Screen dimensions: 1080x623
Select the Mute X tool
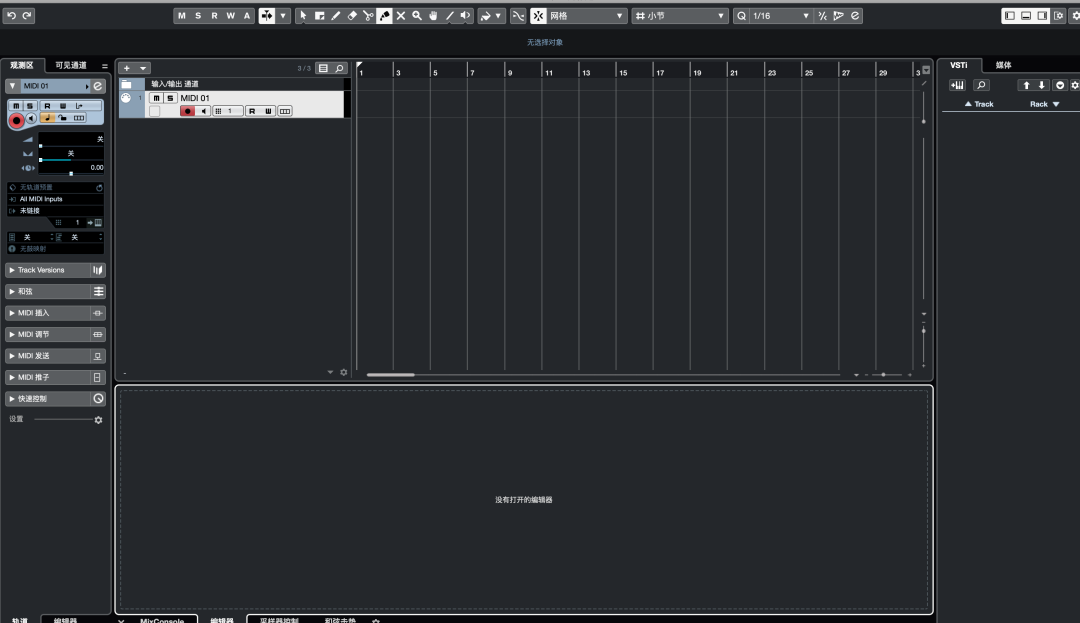tap(401, 16)
